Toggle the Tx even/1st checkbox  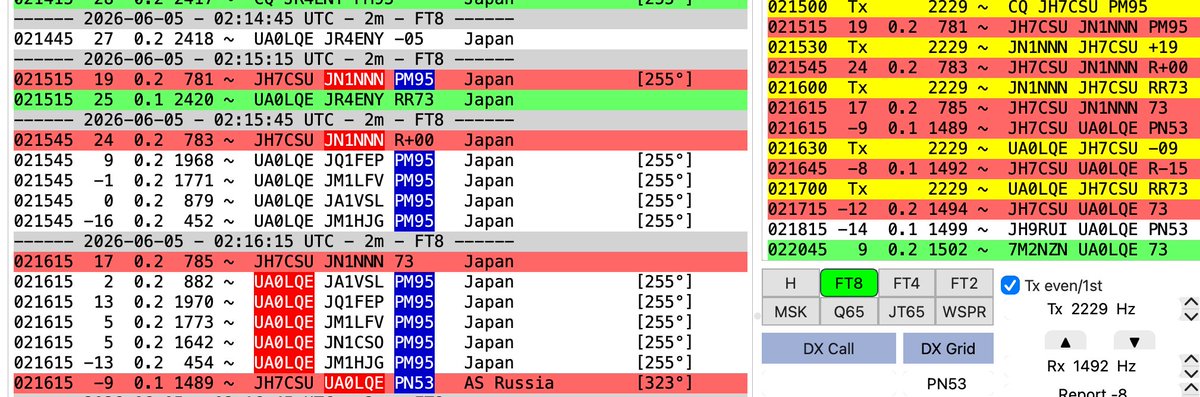coord(1011,284)
